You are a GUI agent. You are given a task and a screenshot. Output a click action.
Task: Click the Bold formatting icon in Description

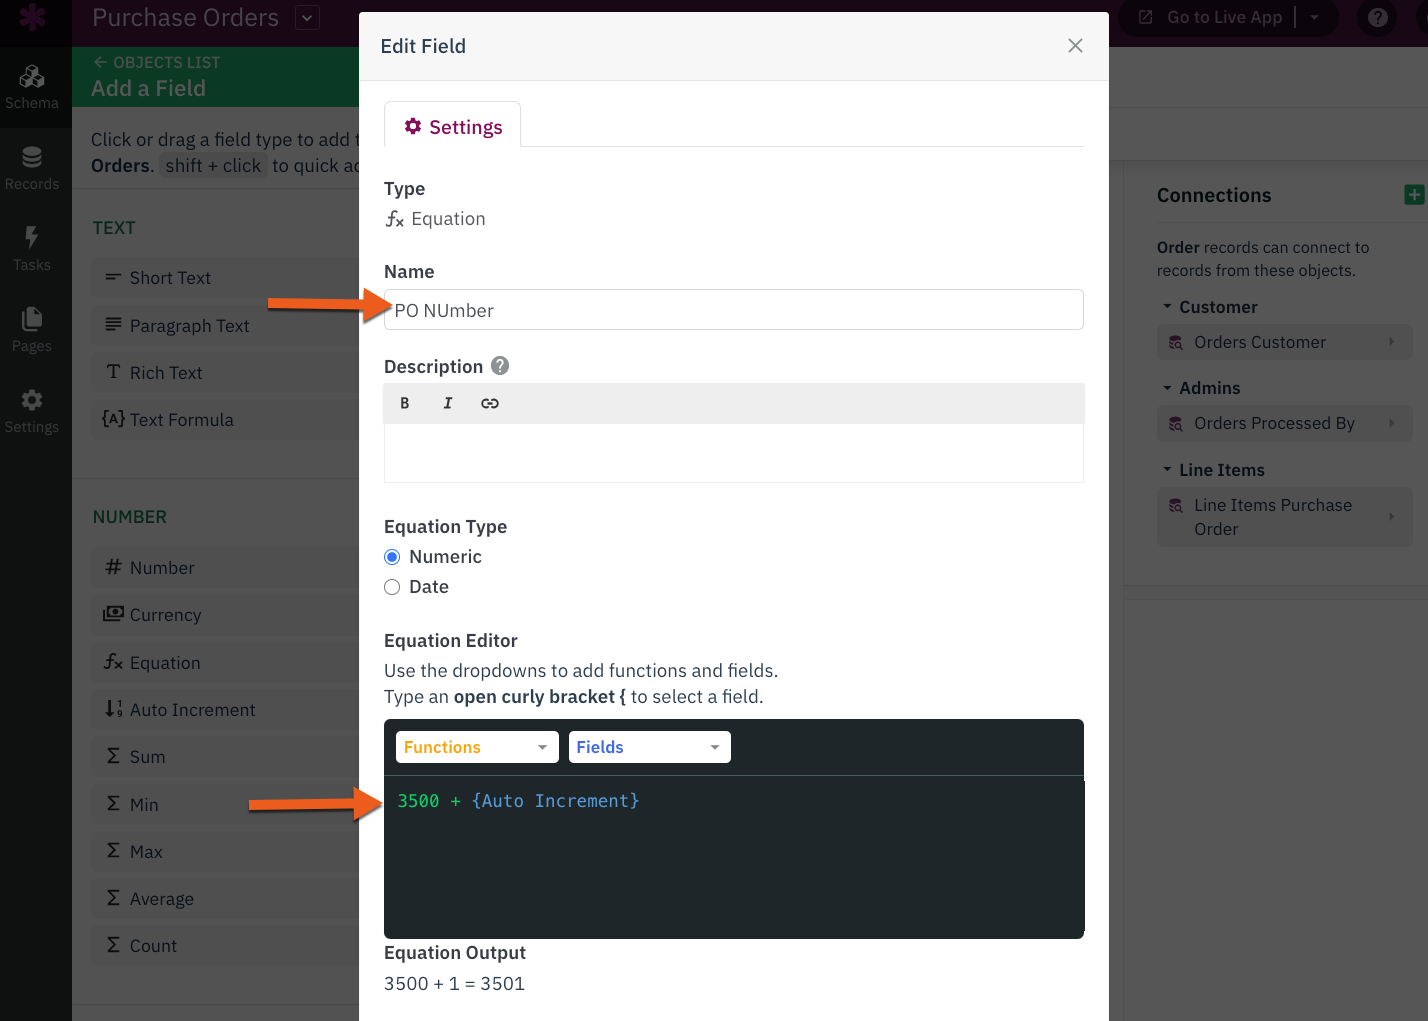[405, 403]
